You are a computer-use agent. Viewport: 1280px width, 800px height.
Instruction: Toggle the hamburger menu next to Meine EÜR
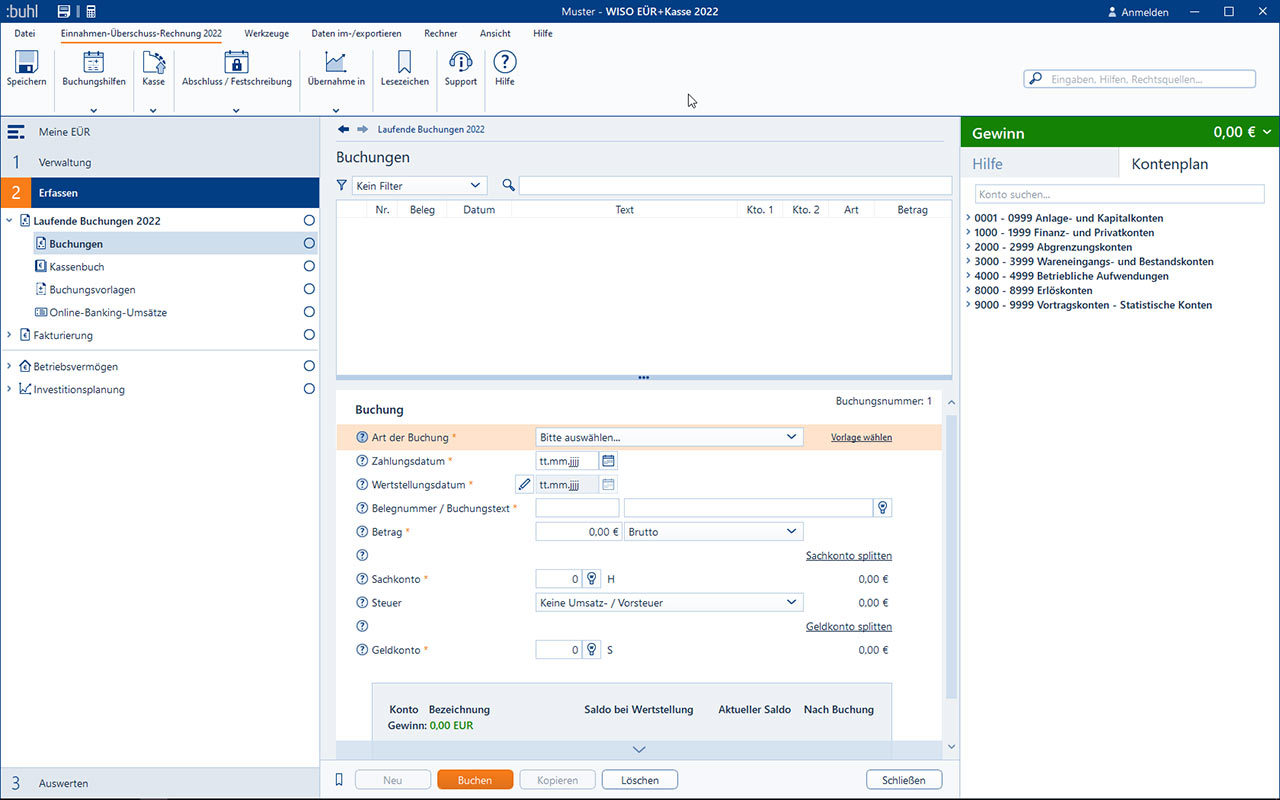tap(16, 132)
